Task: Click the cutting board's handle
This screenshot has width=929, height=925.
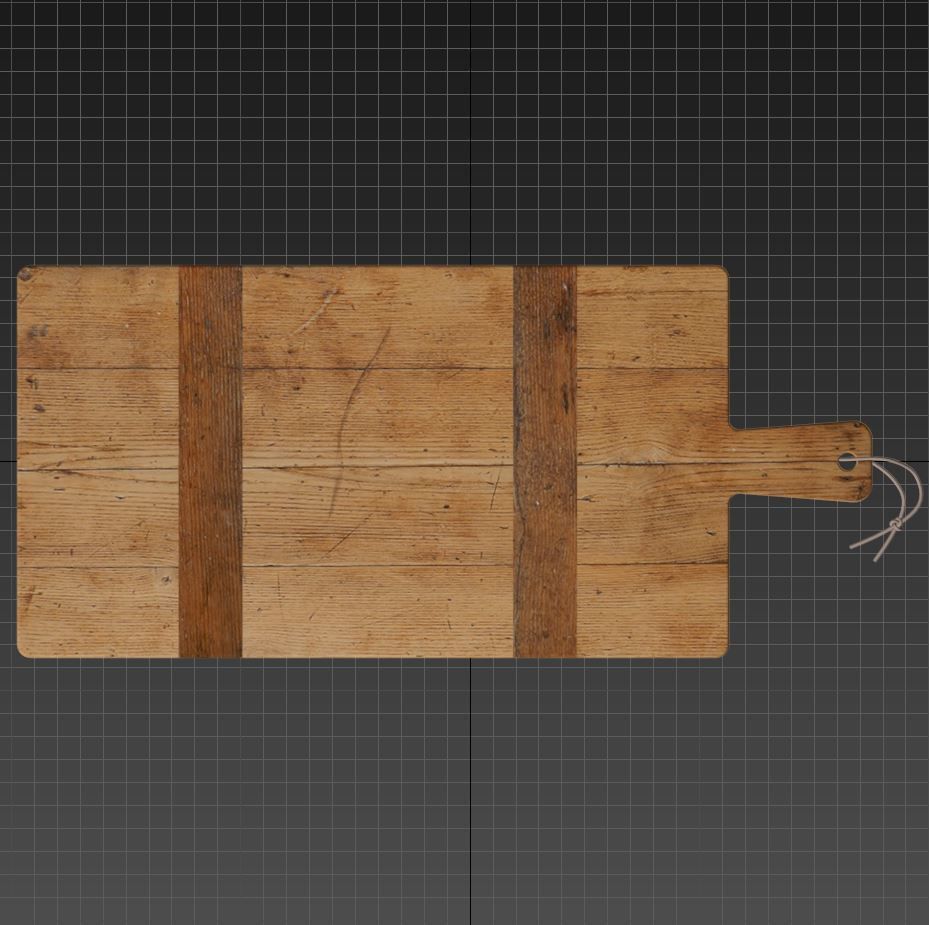Action: [x=800, y=462]
